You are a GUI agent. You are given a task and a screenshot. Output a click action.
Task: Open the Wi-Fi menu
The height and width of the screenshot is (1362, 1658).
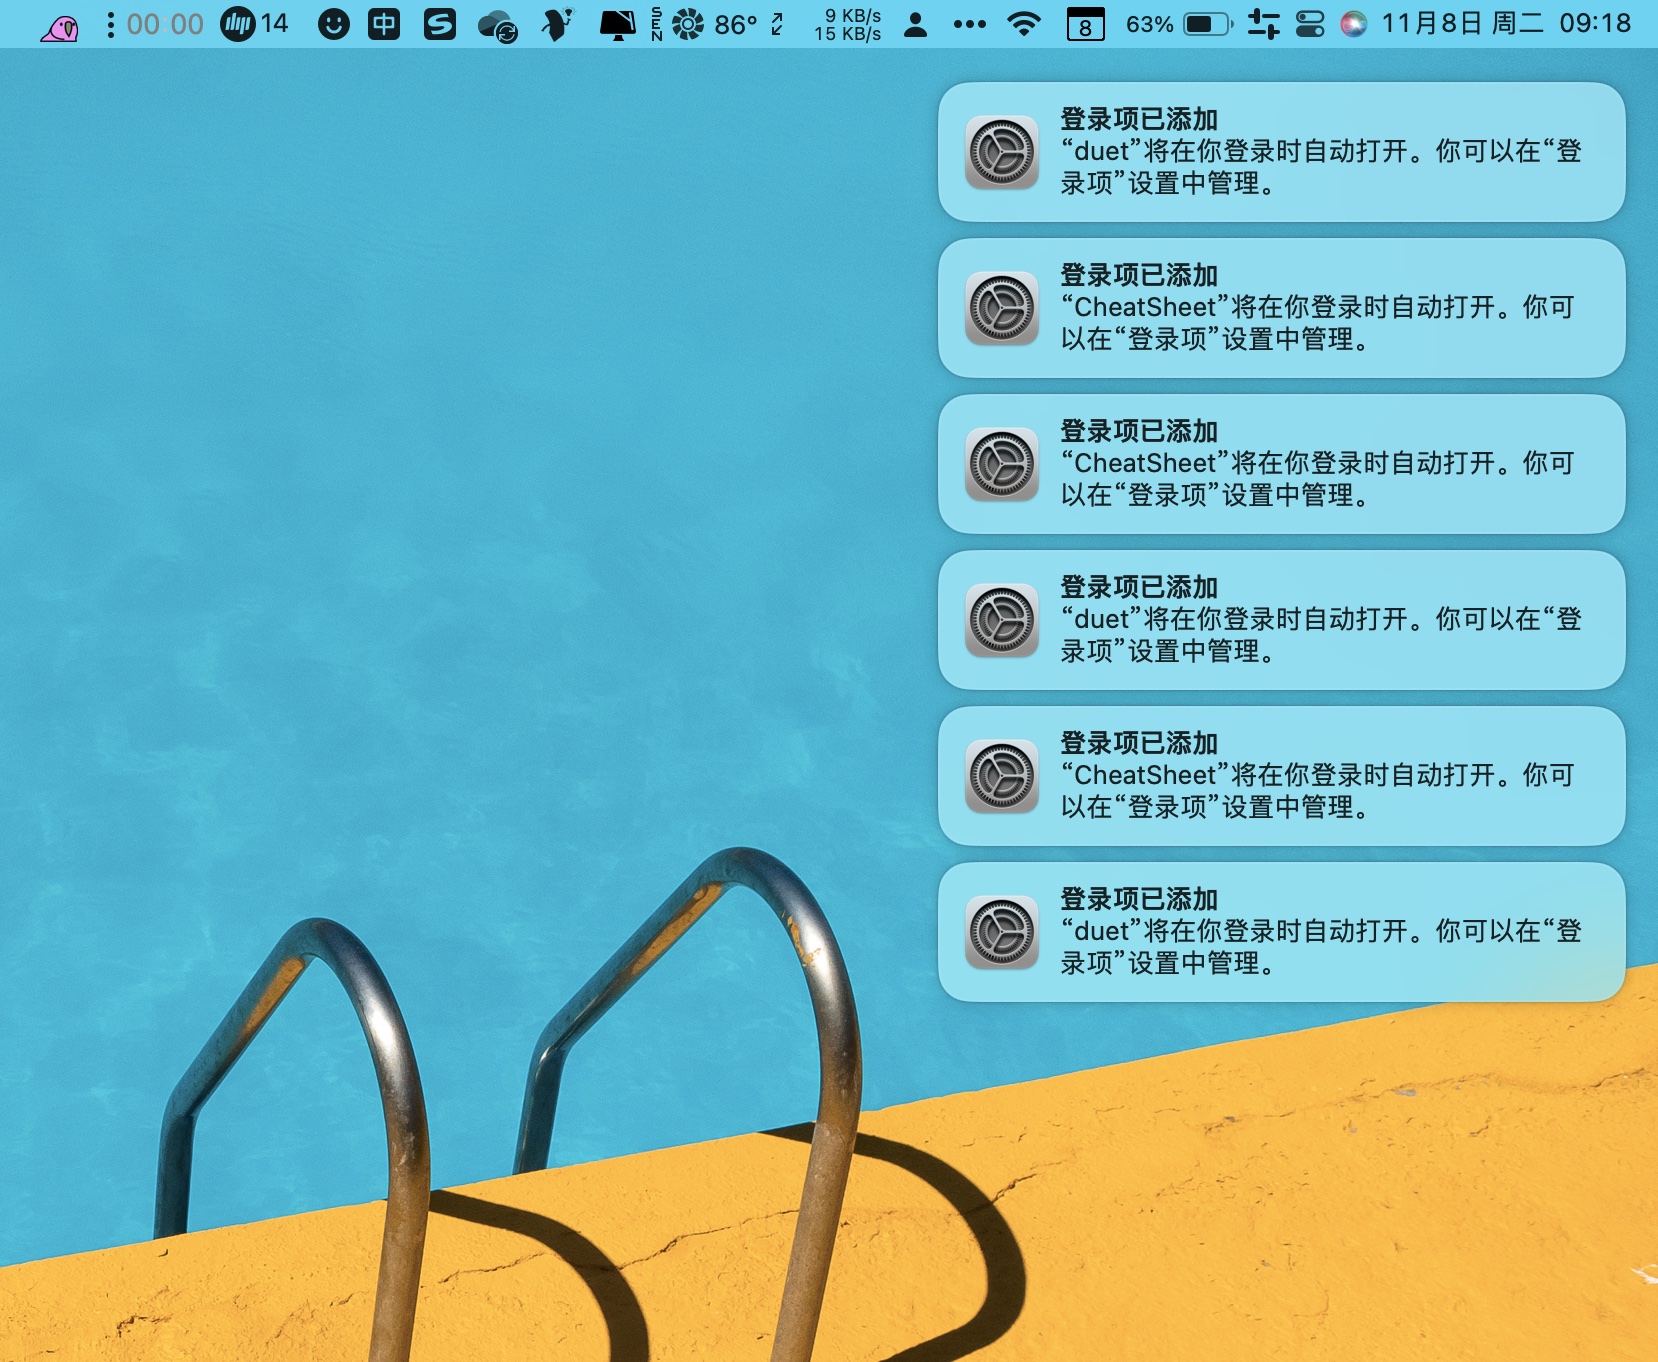pos(1022,24)
